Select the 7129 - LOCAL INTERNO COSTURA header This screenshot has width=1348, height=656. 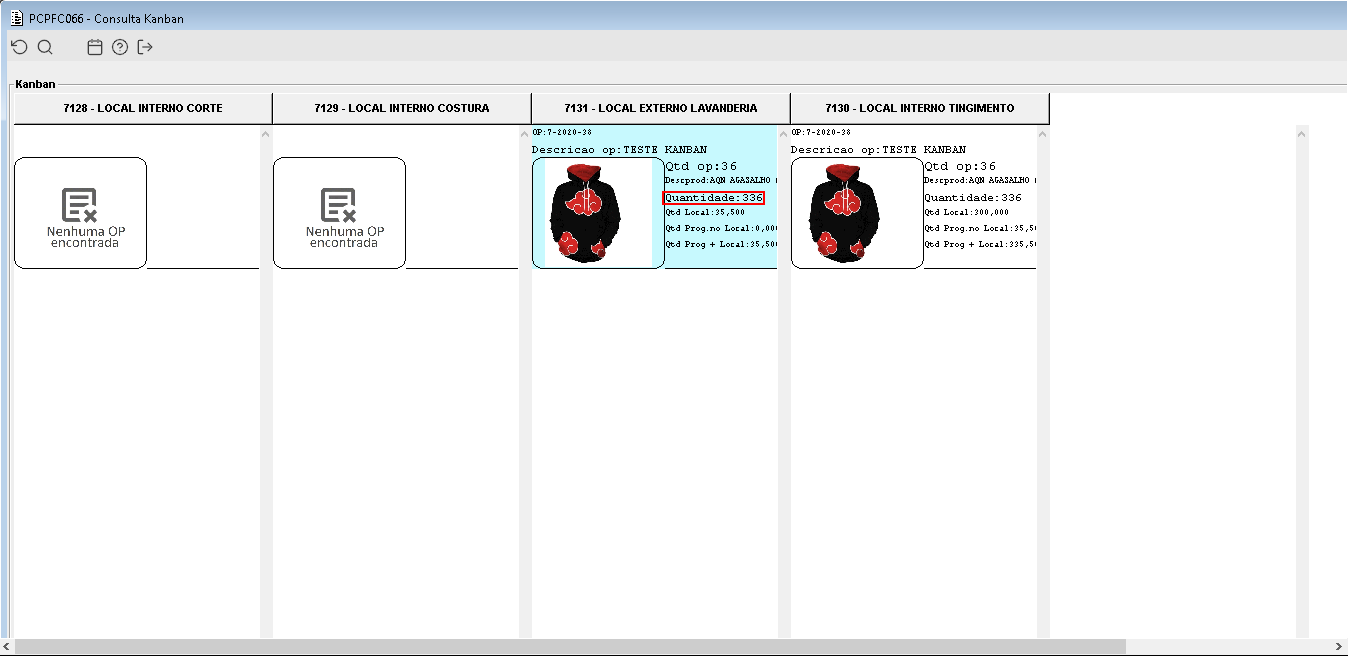tap(402, 108)
